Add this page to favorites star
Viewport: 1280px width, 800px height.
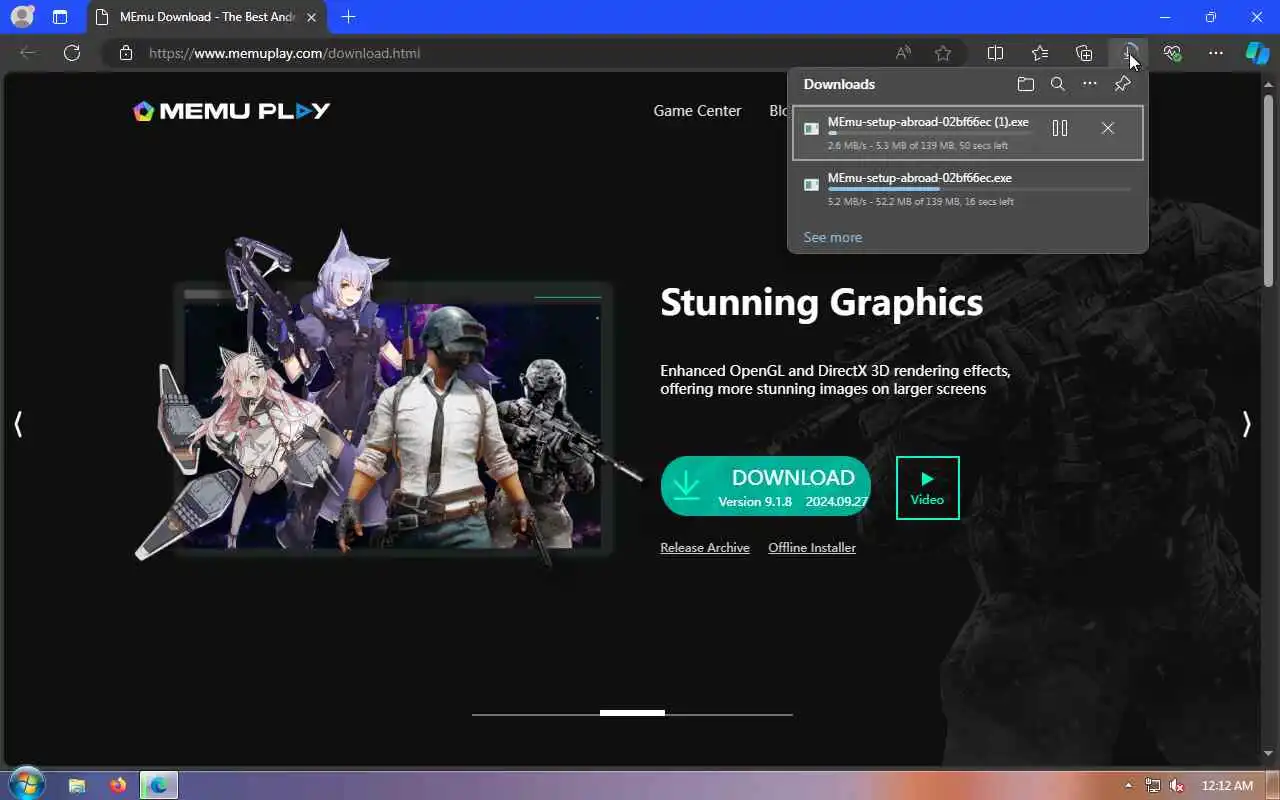(x=942, y=53)
